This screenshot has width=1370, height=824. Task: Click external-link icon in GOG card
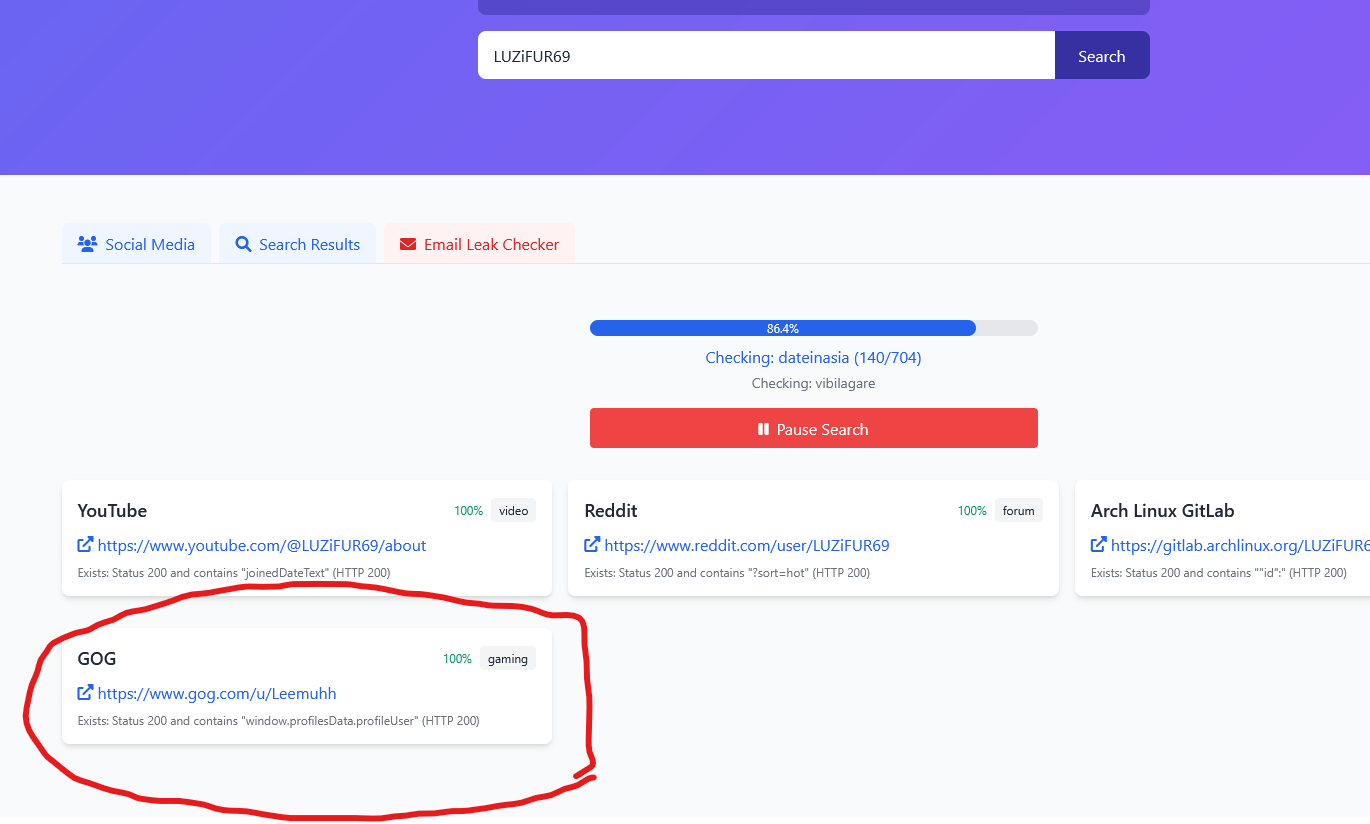pos(86,693)
